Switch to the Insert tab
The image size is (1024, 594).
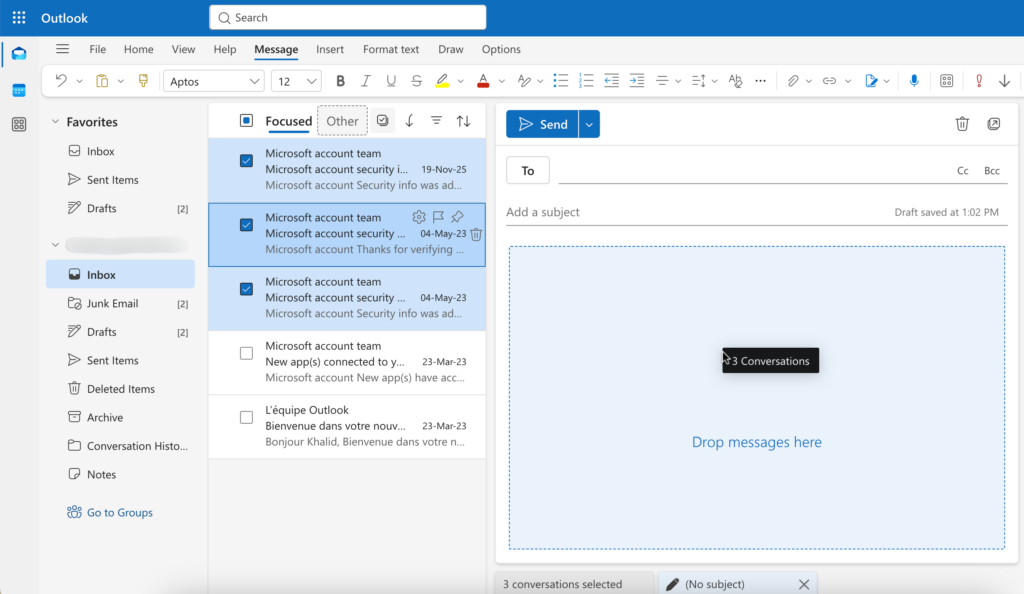(x=330, y=49)
